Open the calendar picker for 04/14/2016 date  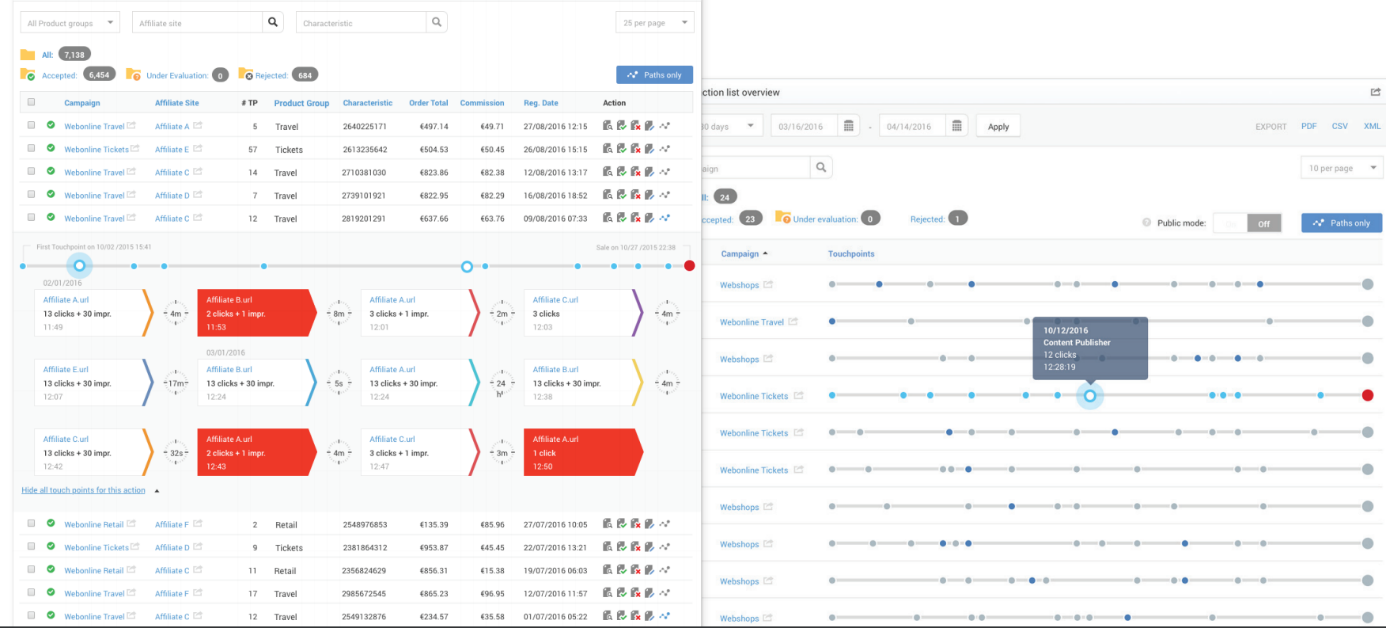[x=957, y=126]
